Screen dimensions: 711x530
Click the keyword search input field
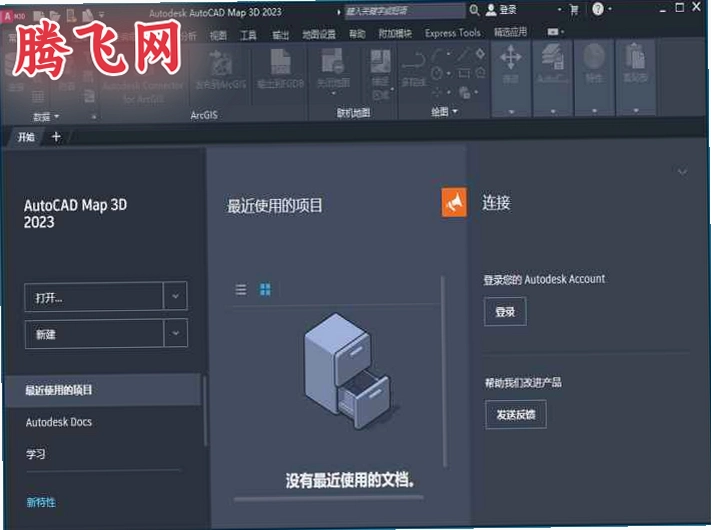pos(405,10)
